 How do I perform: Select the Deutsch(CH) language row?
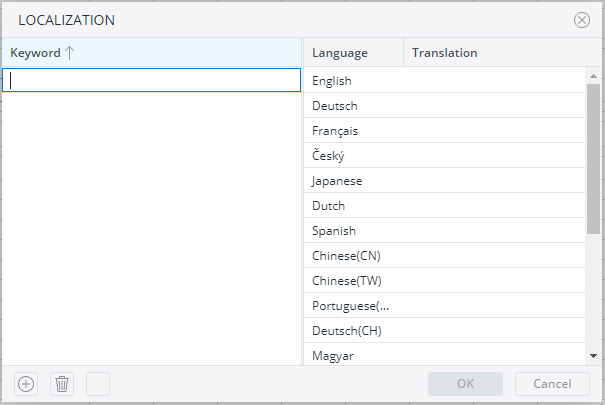pyautogui.click(x=444, y=331)
